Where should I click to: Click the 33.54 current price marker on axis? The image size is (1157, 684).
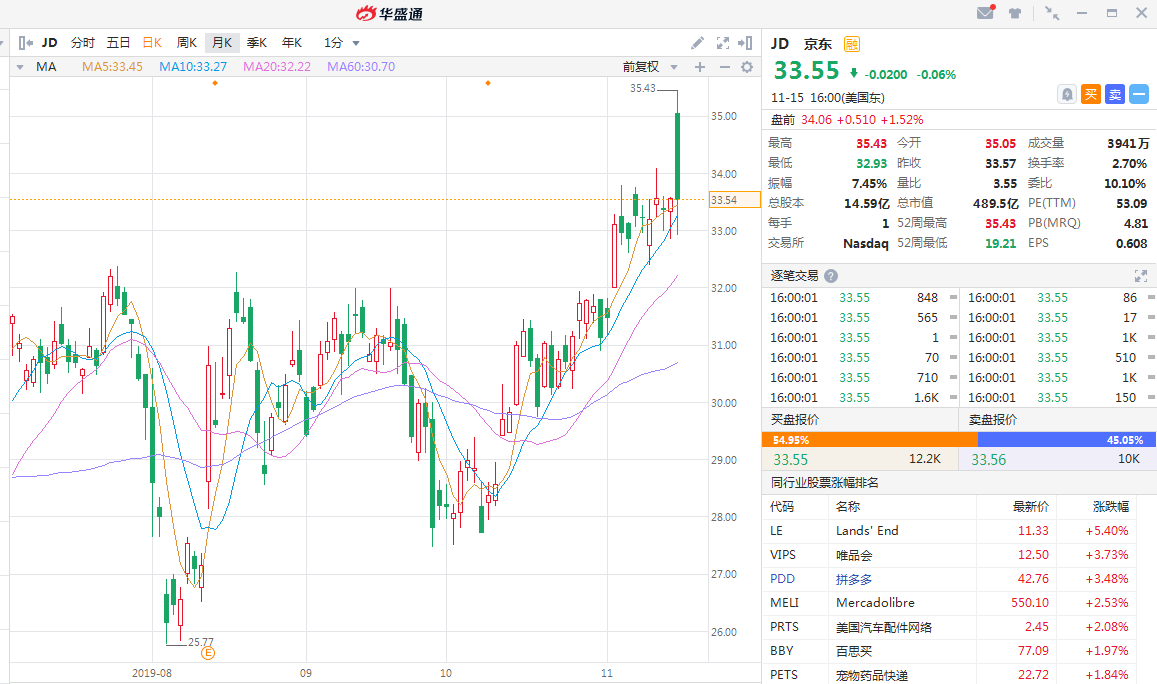click(x=734, y=200)
